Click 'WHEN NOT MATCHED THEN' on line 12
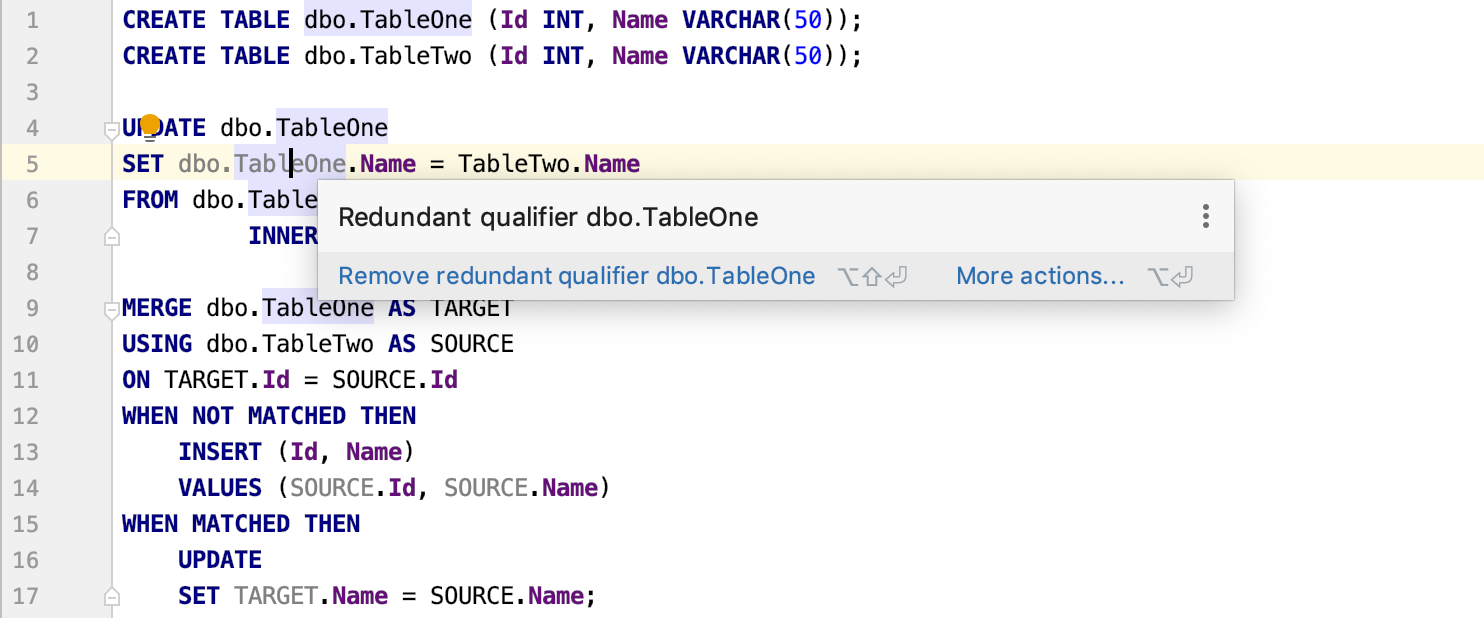The width and height of the screenshot is (1484, 618). (269, 416)
